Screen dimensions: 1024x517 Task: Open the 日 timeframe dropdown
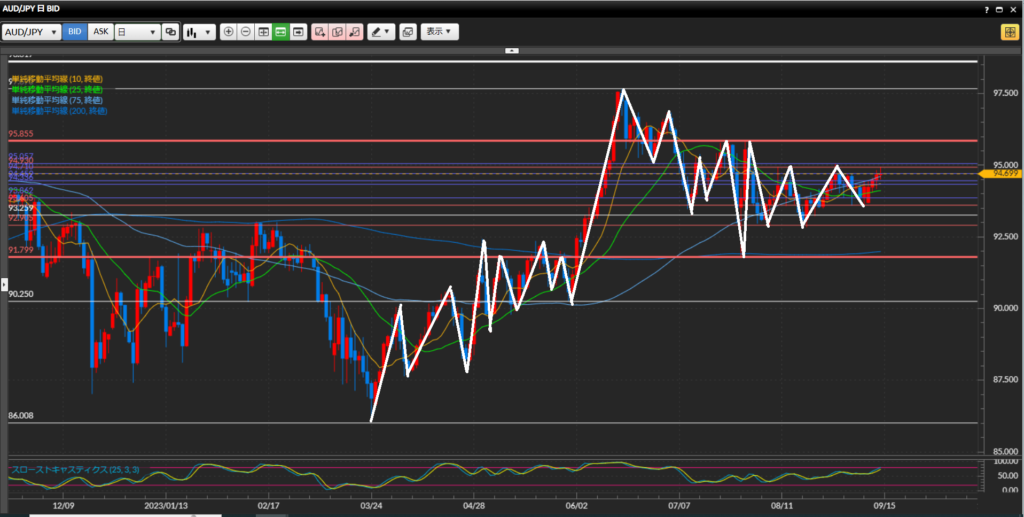(137, 32)
